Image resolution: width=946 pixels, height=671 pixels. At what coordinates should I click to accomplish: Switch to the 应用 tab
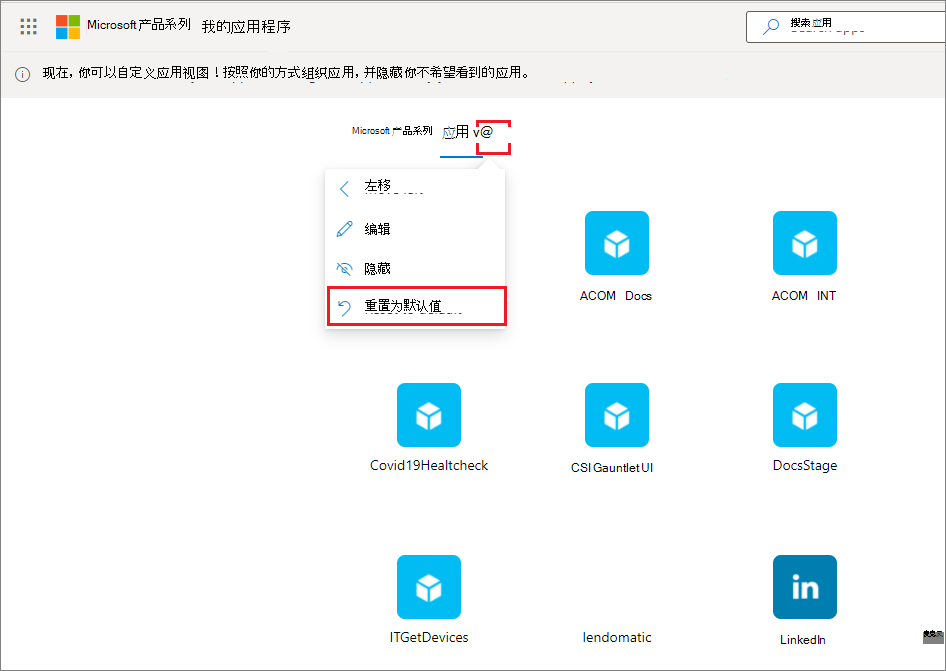pos(456,132)
